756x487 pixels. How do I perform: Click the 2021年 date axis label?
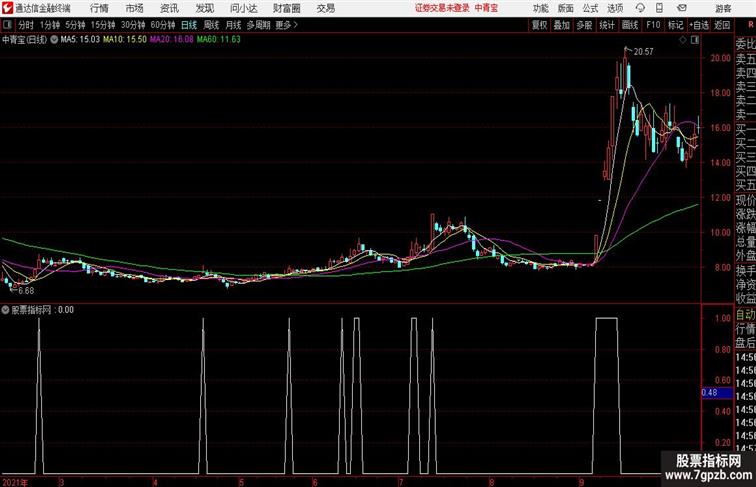click(15, 482)
